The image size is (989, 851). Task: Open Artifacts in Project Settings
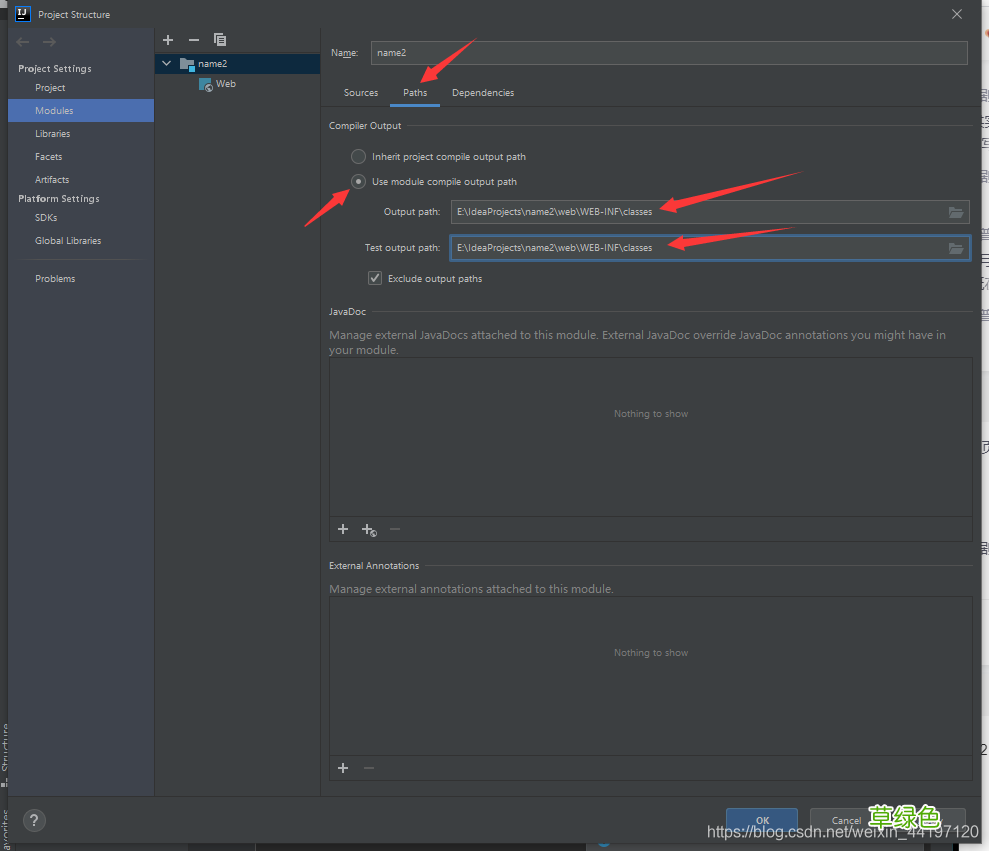pos(52,180)
